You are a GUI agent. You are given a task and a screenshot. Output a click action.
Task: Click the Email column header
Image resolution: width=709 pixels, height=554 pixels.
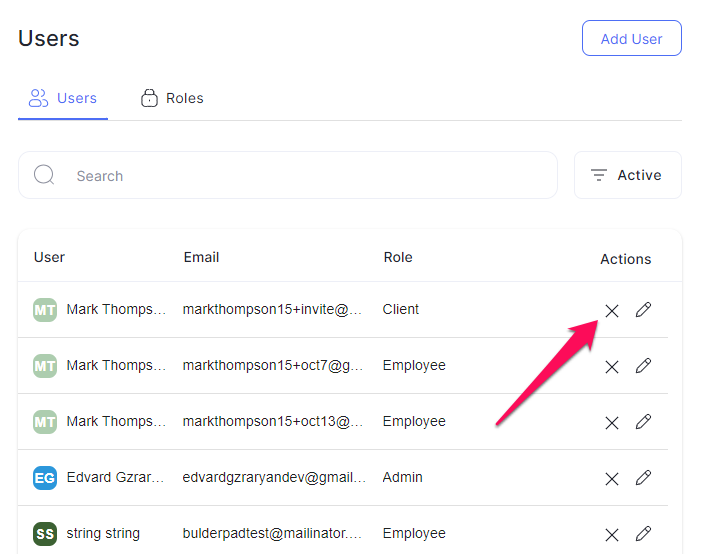pyautogui.click(x=201, y=257)
